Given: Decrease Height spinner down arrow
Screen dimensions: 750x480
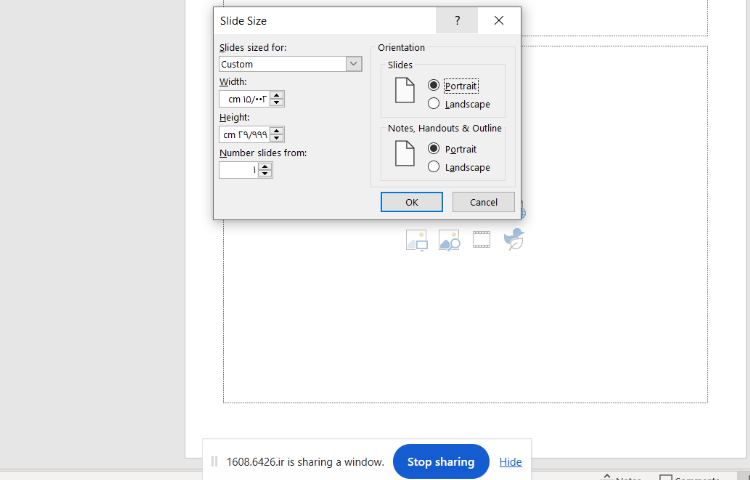Looking at the screenshot, I should (277, 138).
